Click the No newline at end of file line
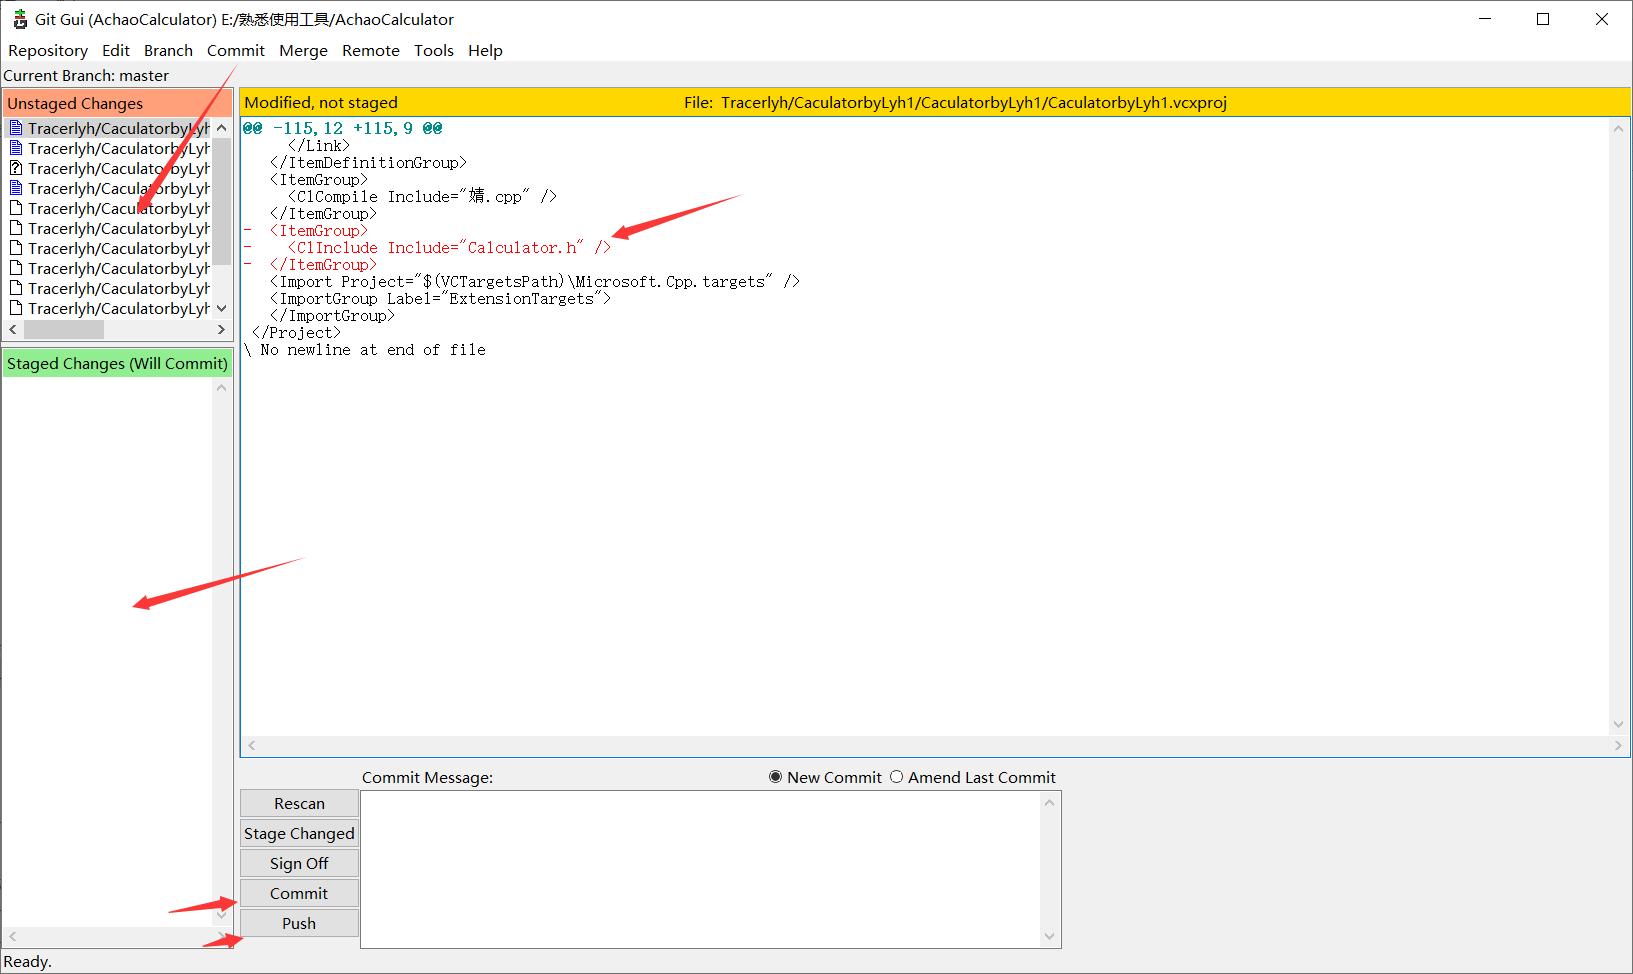Viewport: 1633px width, 974px height. (365, 349)
